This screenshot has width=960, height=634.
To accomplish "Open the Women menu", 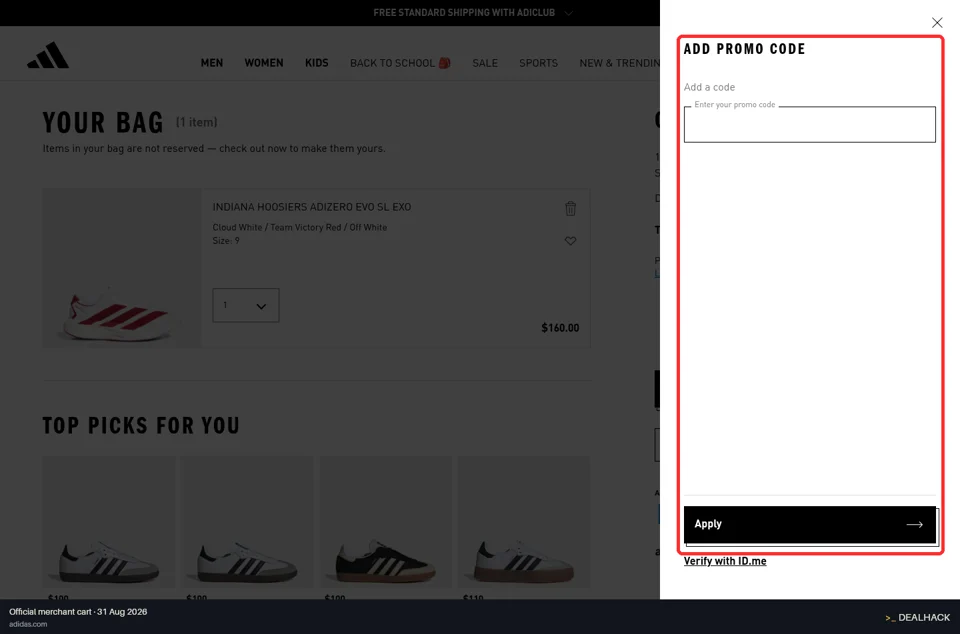I will pyautogui.click(x=264, y=63).
